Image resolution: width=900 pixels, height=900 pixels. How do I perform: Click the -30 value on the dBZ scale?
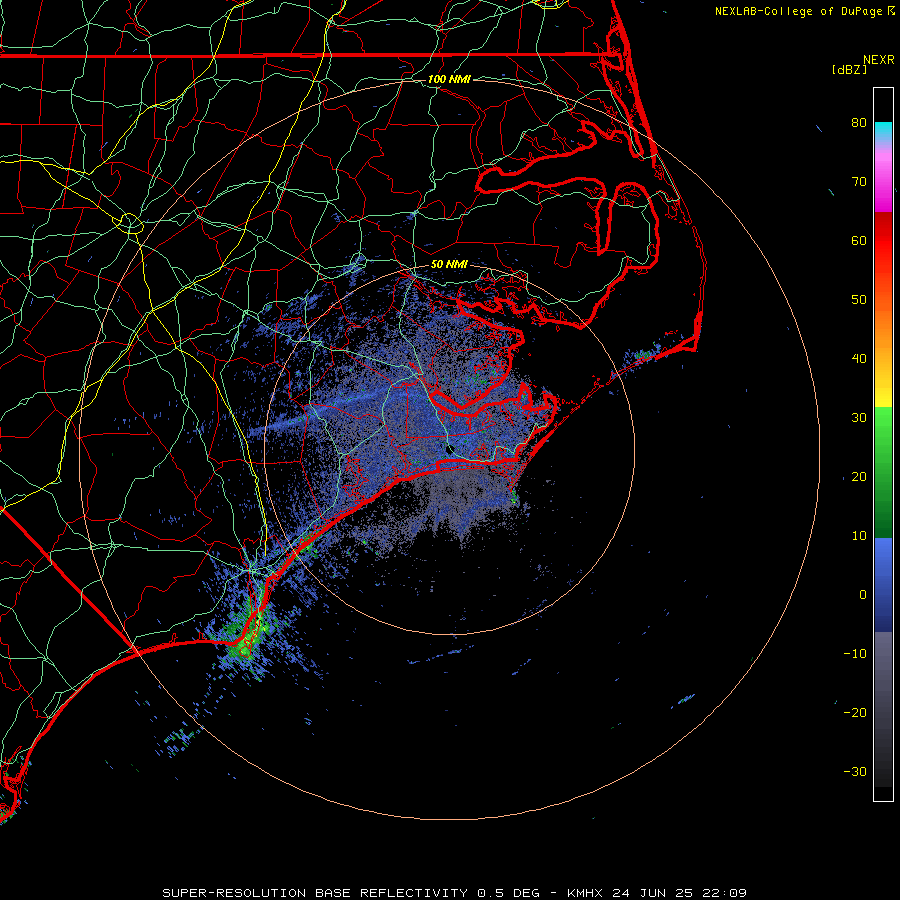pyautogui.click(x=855, y=771)
